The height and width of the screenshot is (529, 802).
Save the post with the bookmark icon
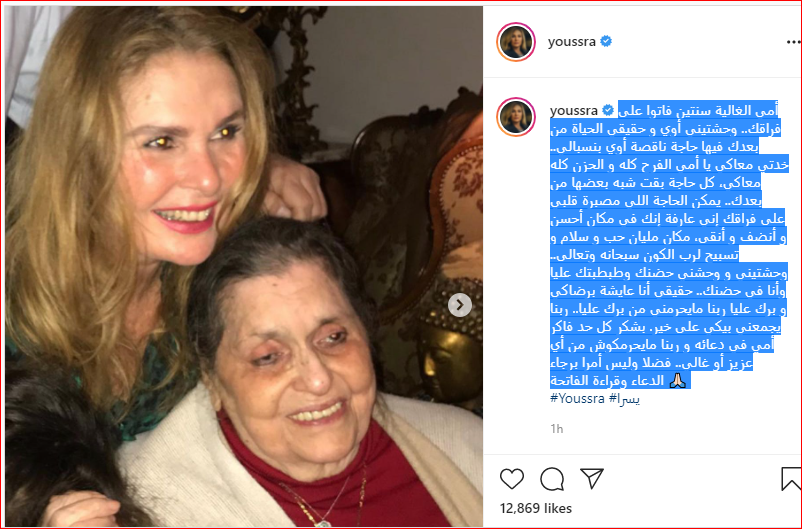(x=791, y=479)
